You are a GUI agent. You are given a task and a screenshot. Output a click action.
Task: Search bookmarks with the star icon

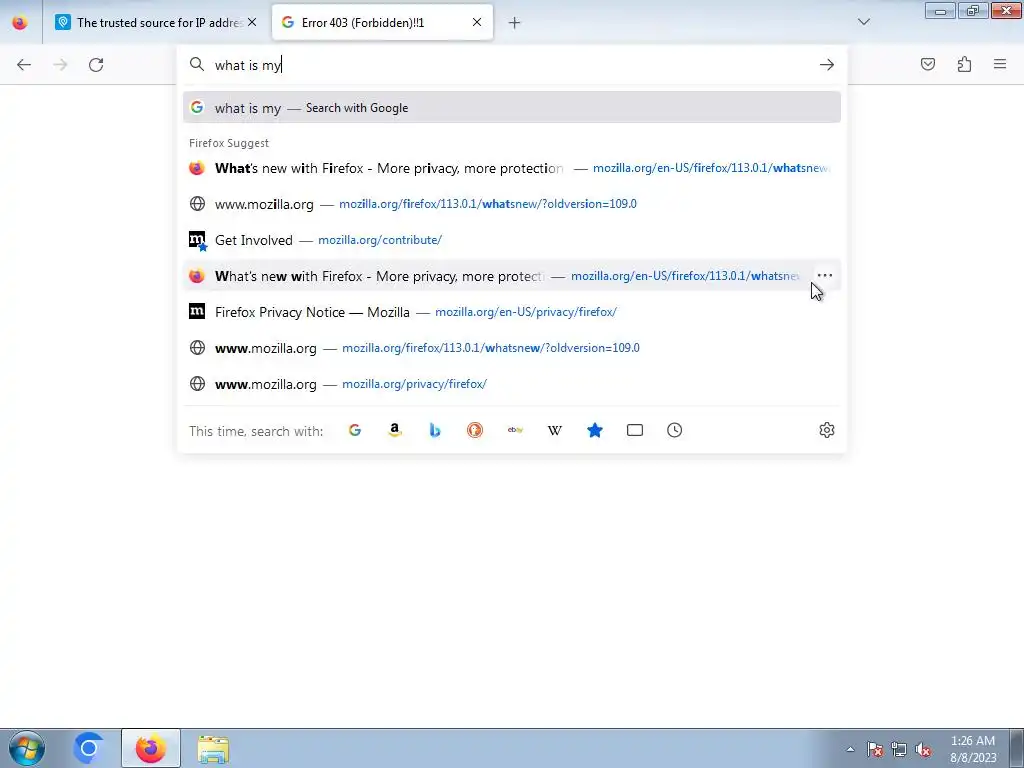point(595,430)
